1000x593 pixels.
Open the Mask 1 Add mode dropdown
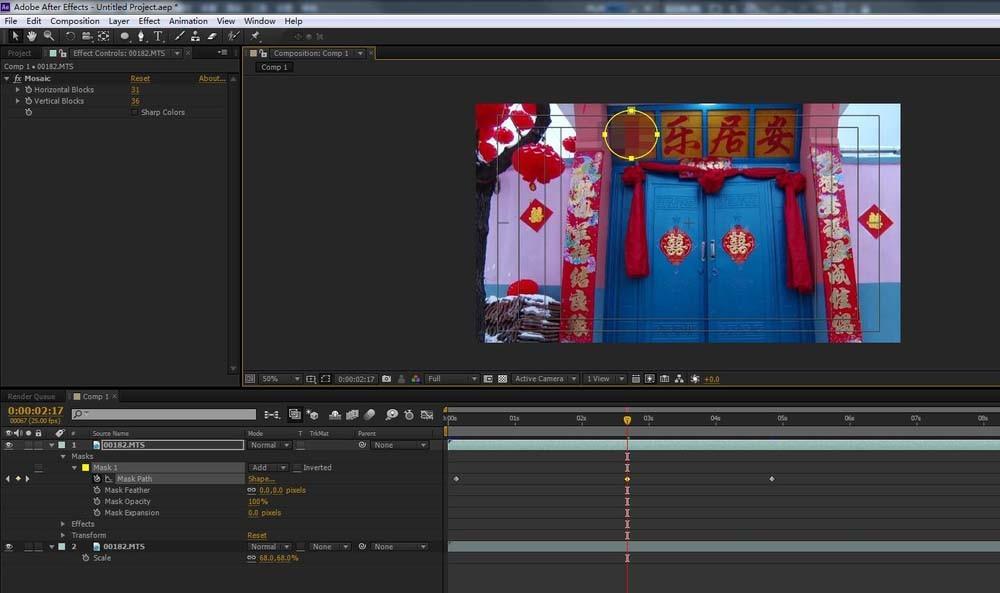coord(268,468)
